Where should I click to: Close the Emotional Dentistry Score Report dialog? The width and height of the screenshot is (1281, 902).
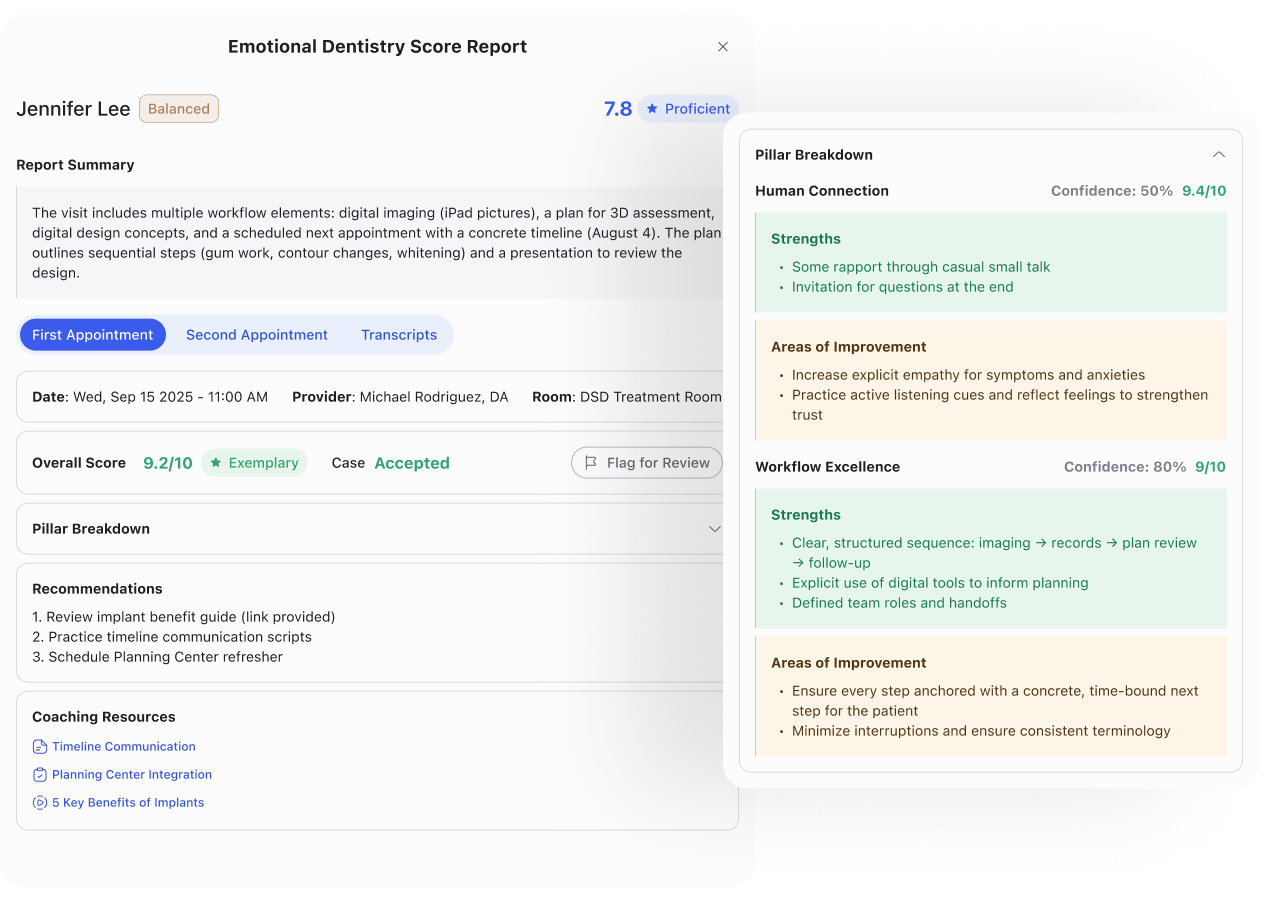click(x=723, y=46)
